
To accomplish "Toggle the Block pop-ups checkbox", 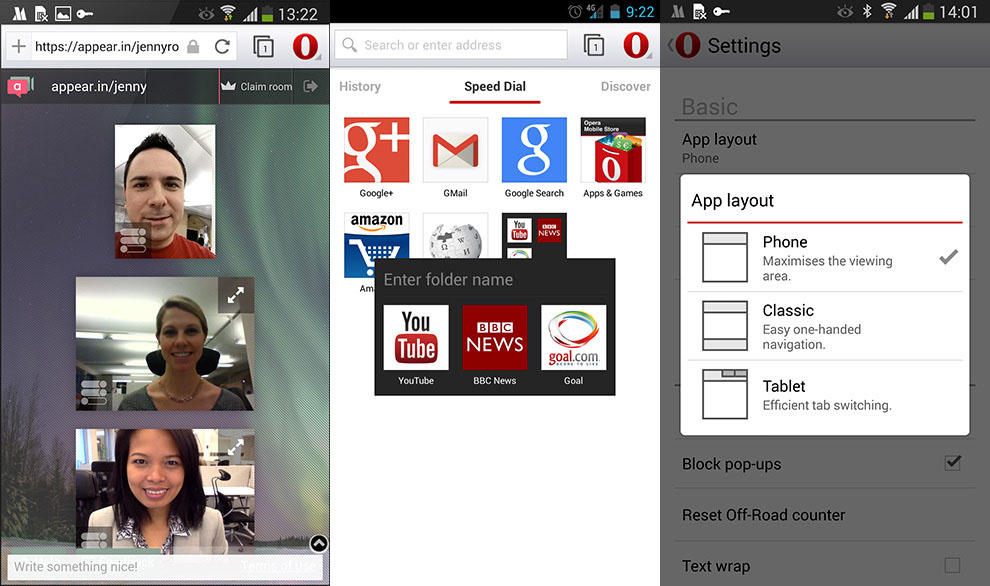I will tap(953, 463).
